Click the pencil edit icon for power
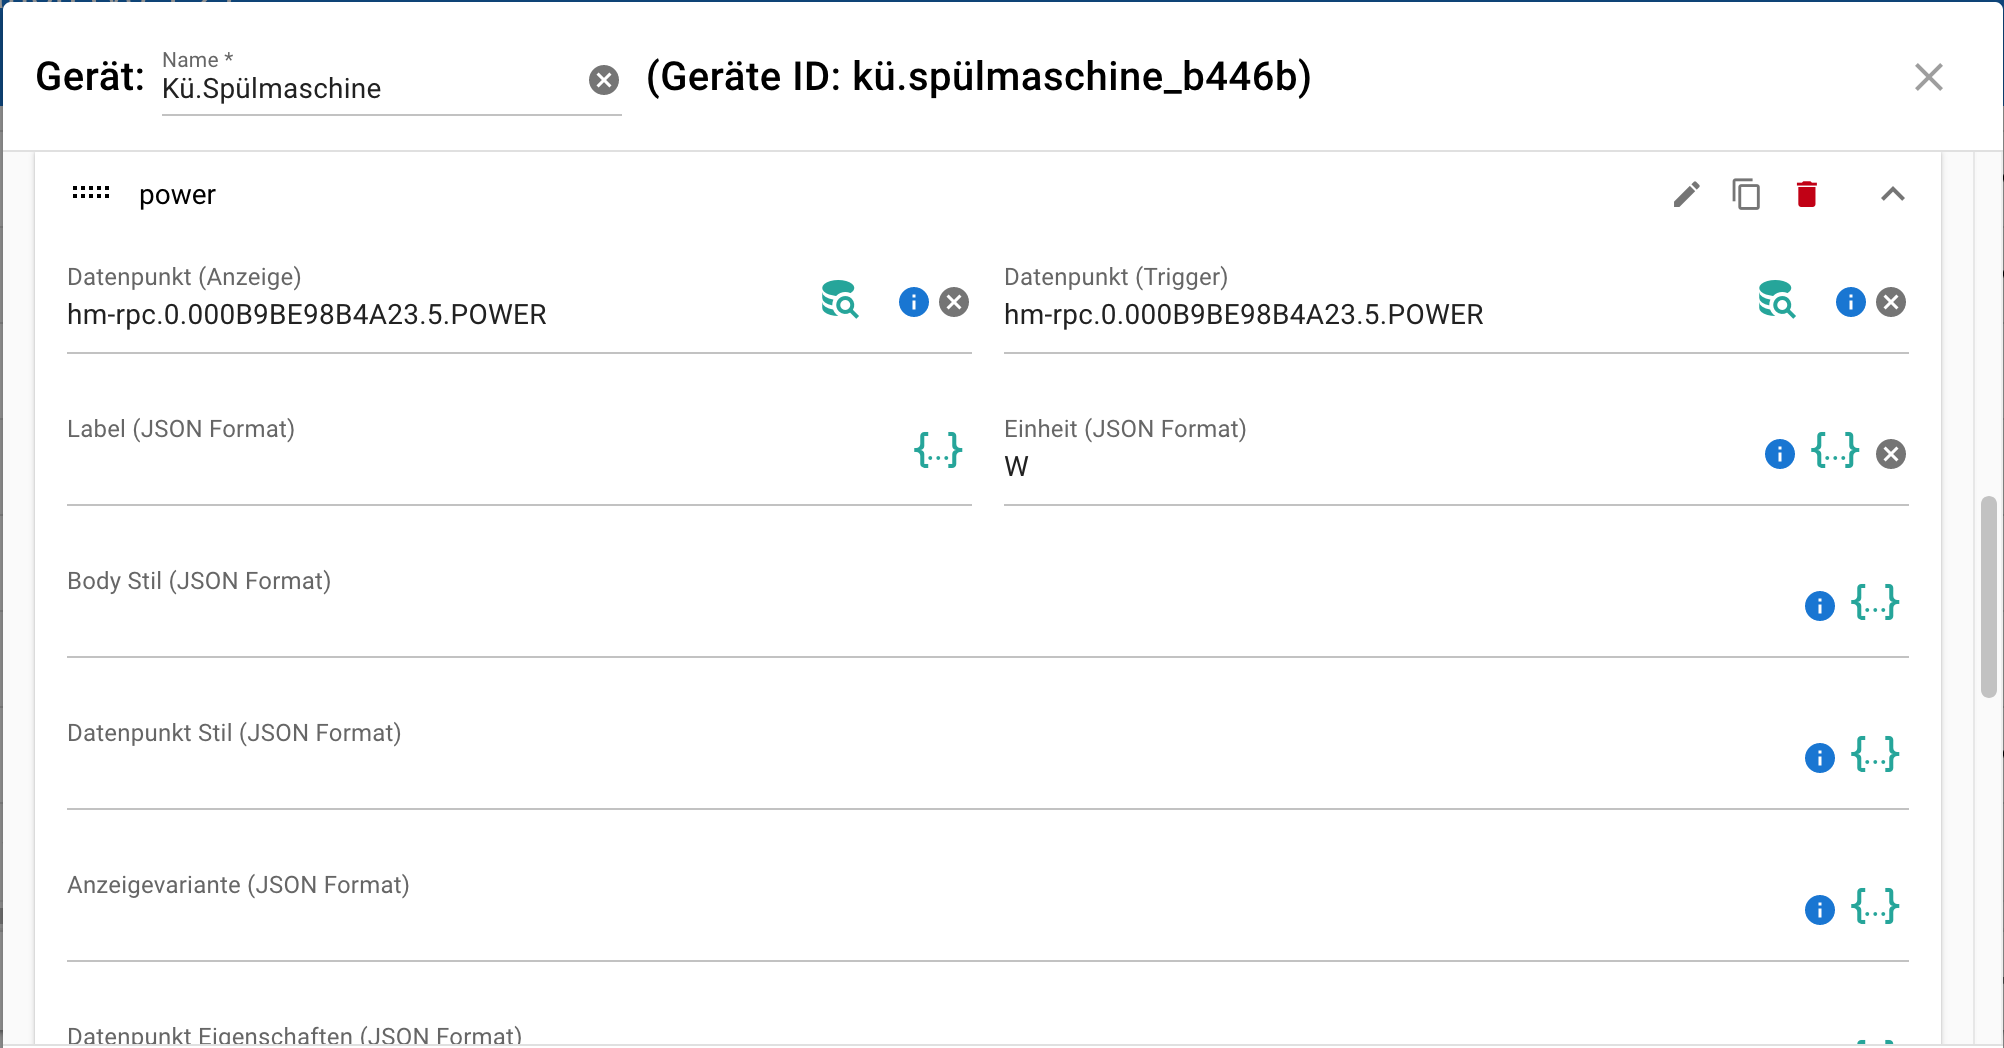This screenshot has height=1048, width=2004. tap(1686, 194)
